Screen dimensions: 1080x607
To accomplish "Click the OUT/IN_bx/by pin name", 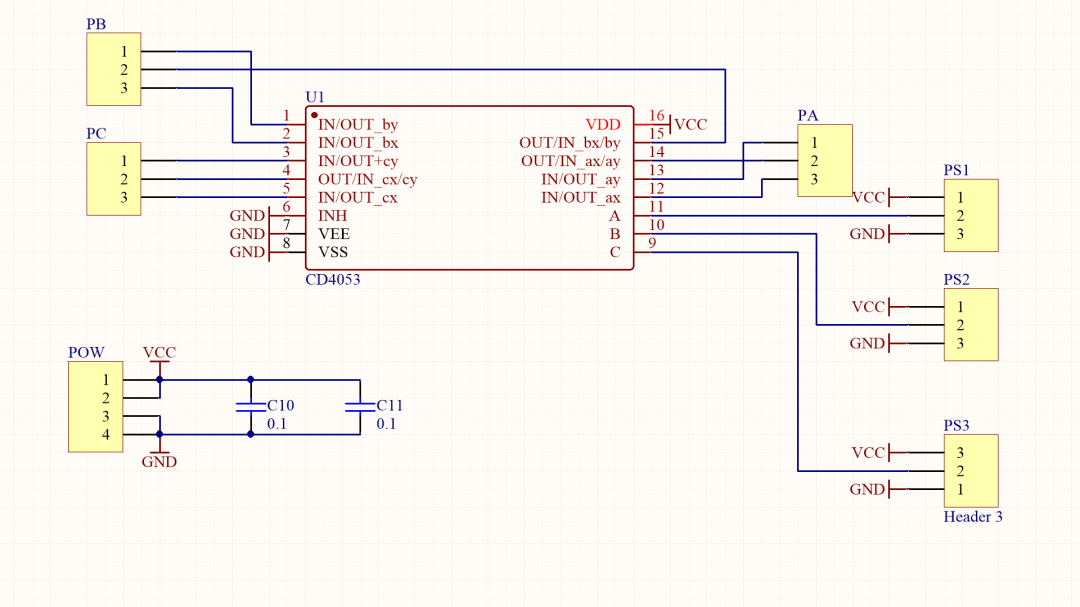I will (x=570, y=143).
